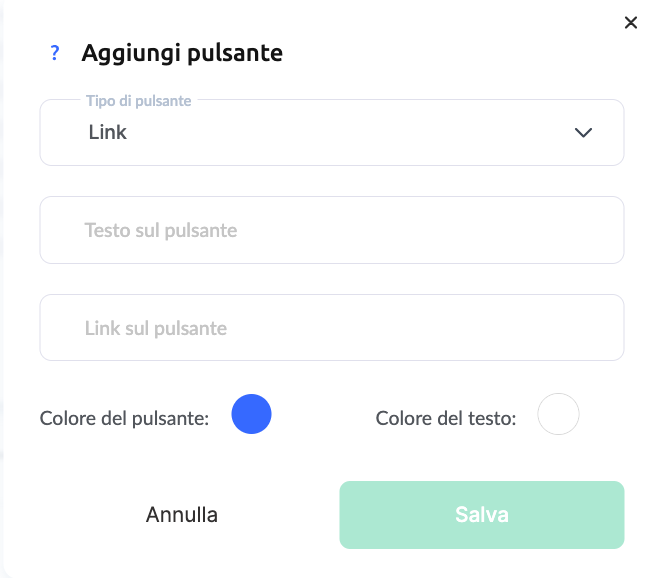Focus the Link sul pulsante input field
The image size is (650, 578).
pyautogui.click(x=331, y=328)
